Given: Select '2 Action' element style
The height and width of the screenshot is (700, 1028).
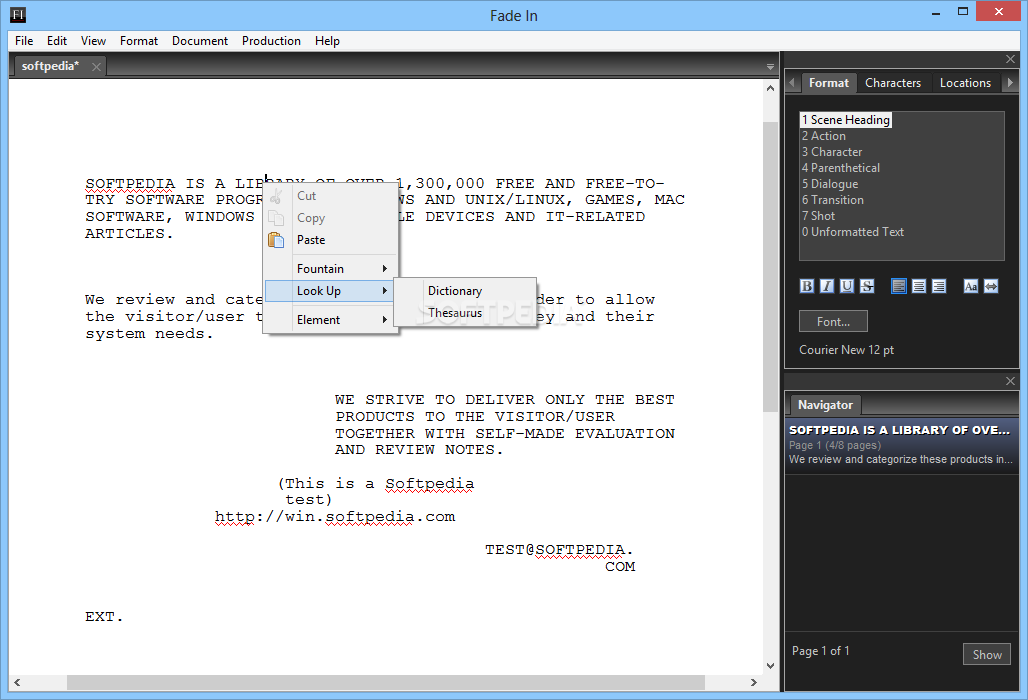Looking at the screenshot, I should point(824,136).
